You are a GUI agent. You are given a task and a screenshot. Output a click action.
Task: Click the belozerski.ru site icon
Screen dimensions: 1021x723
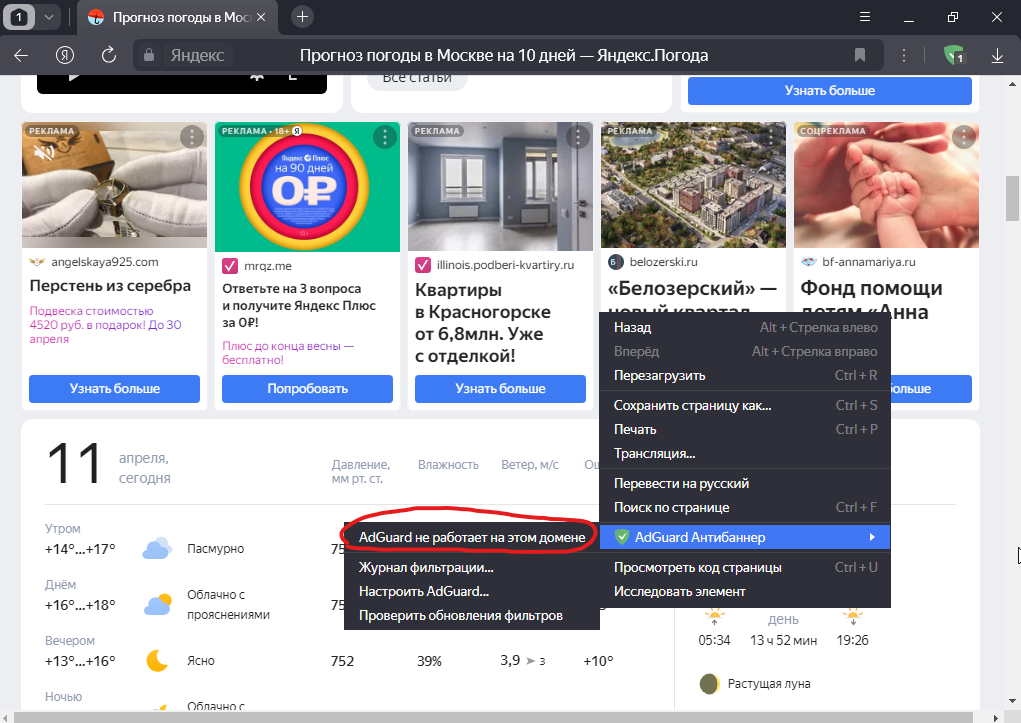(x=615, y=262)
